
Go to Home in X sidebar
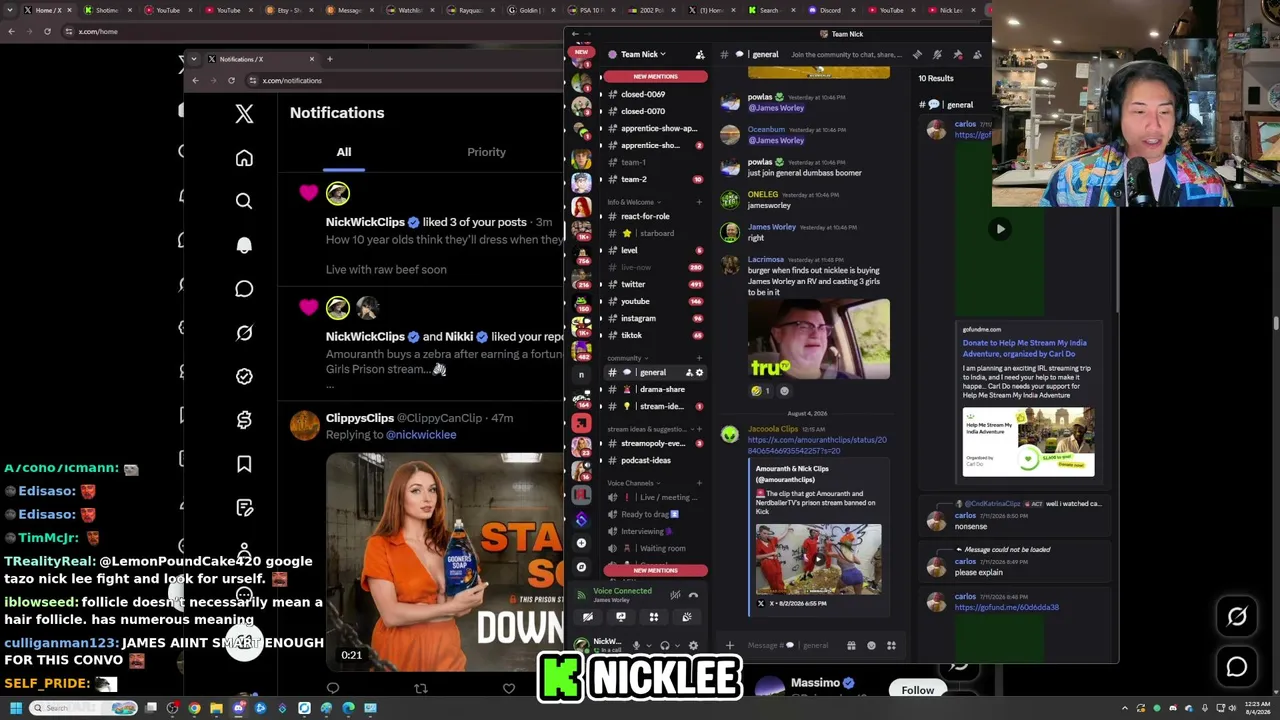244,158
